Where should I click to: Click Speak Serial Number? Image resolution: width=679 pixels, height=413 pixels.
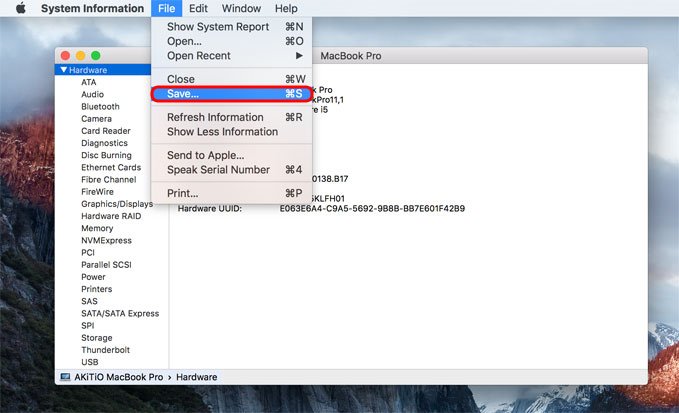pyautogui.click(x=218, y=170)
